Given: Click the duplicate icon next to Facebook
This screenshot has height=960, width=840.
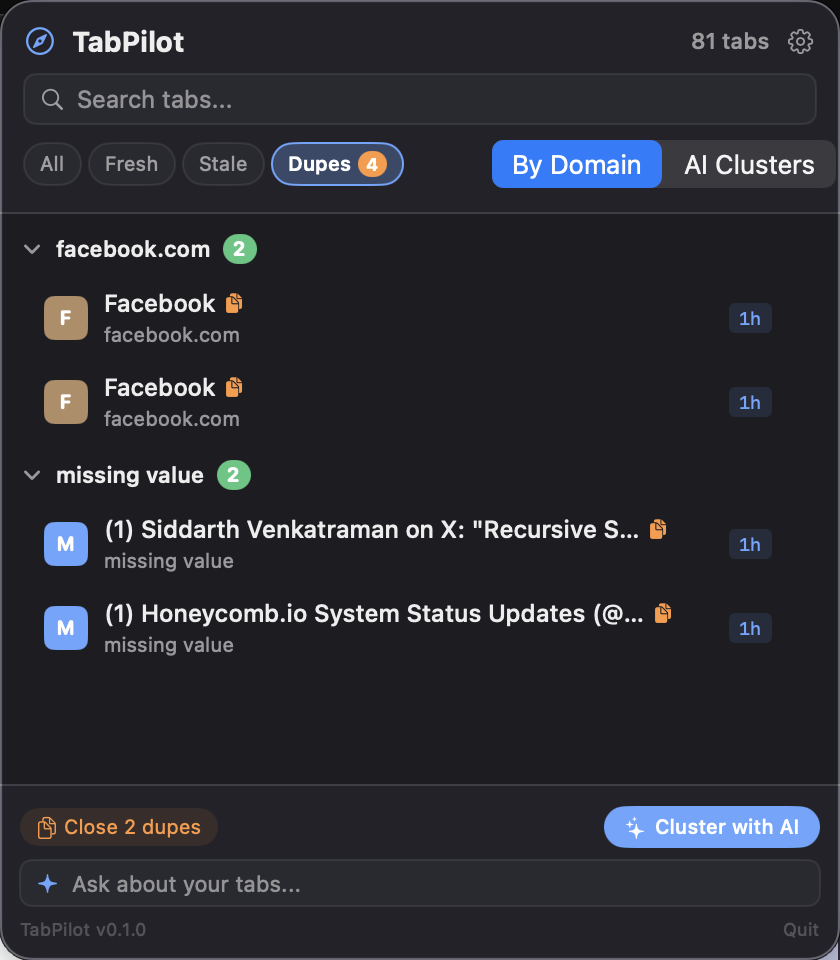Looking at the screenshot, I should [233, 302].
